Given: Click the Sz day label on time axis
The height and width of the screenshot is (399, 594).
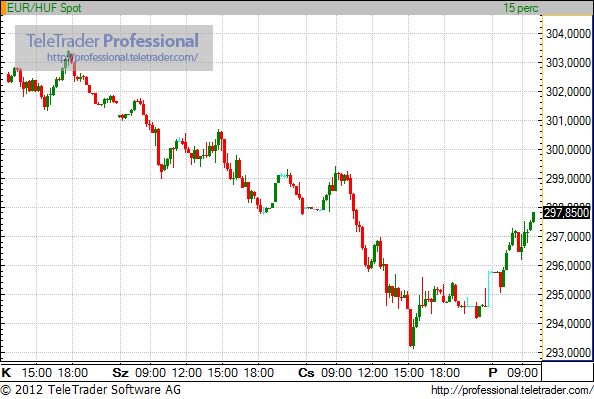Looking at the screenshot, I should pyautogui.click(x=121, y=373).
